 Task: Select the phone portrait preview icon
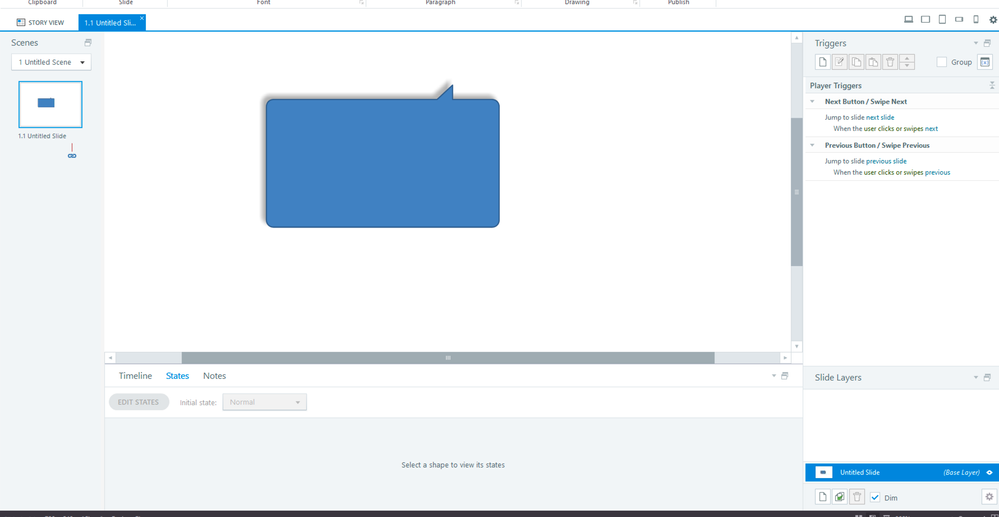point(976,19)
